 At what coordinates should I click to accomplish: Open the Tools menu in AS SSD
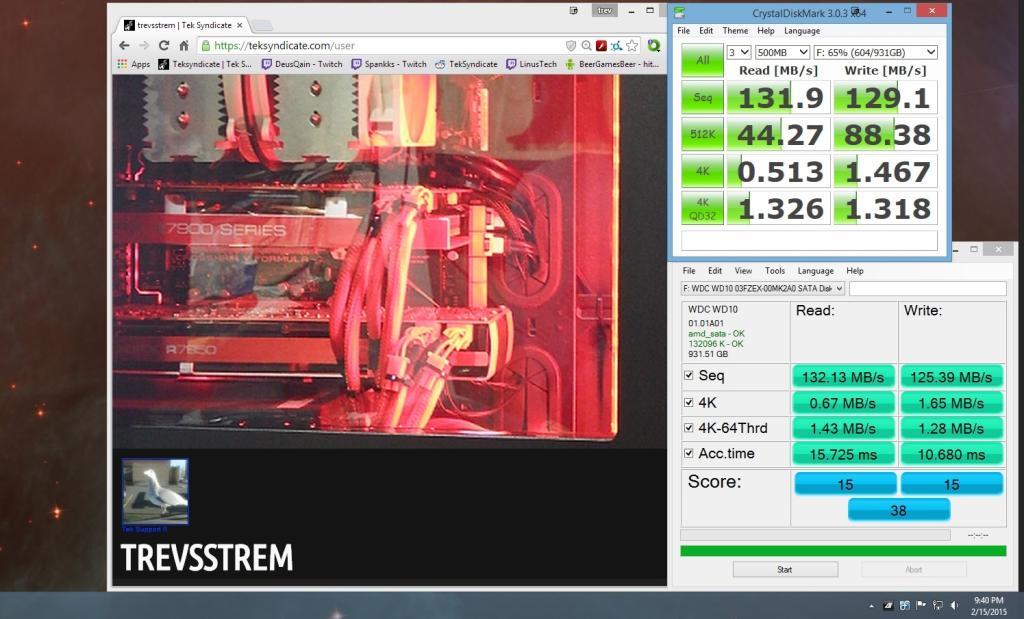775,271
